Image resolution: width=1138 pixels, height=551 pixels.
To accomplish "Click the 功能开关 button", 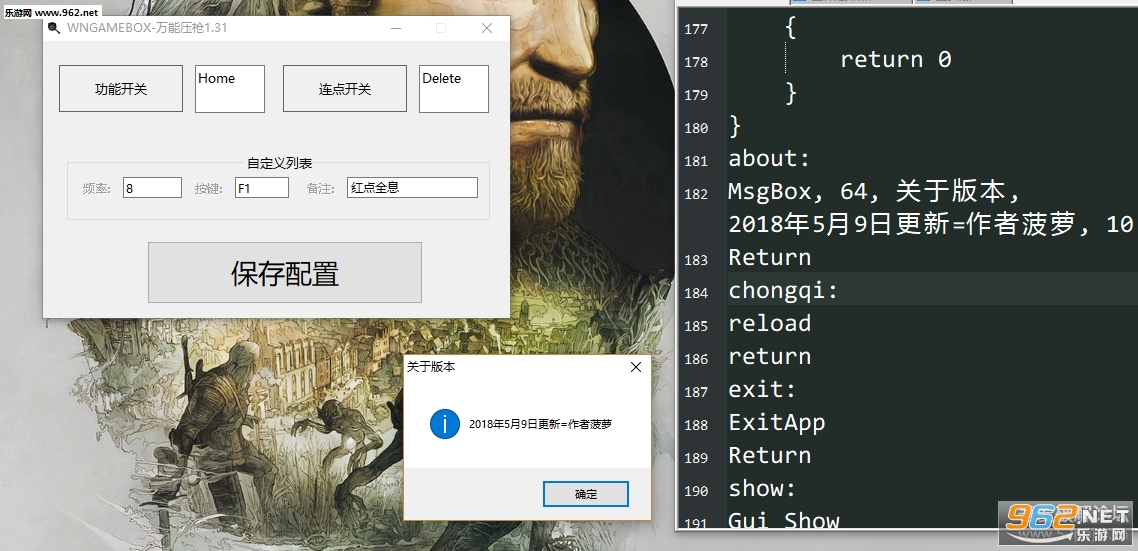I will point(120,89).
